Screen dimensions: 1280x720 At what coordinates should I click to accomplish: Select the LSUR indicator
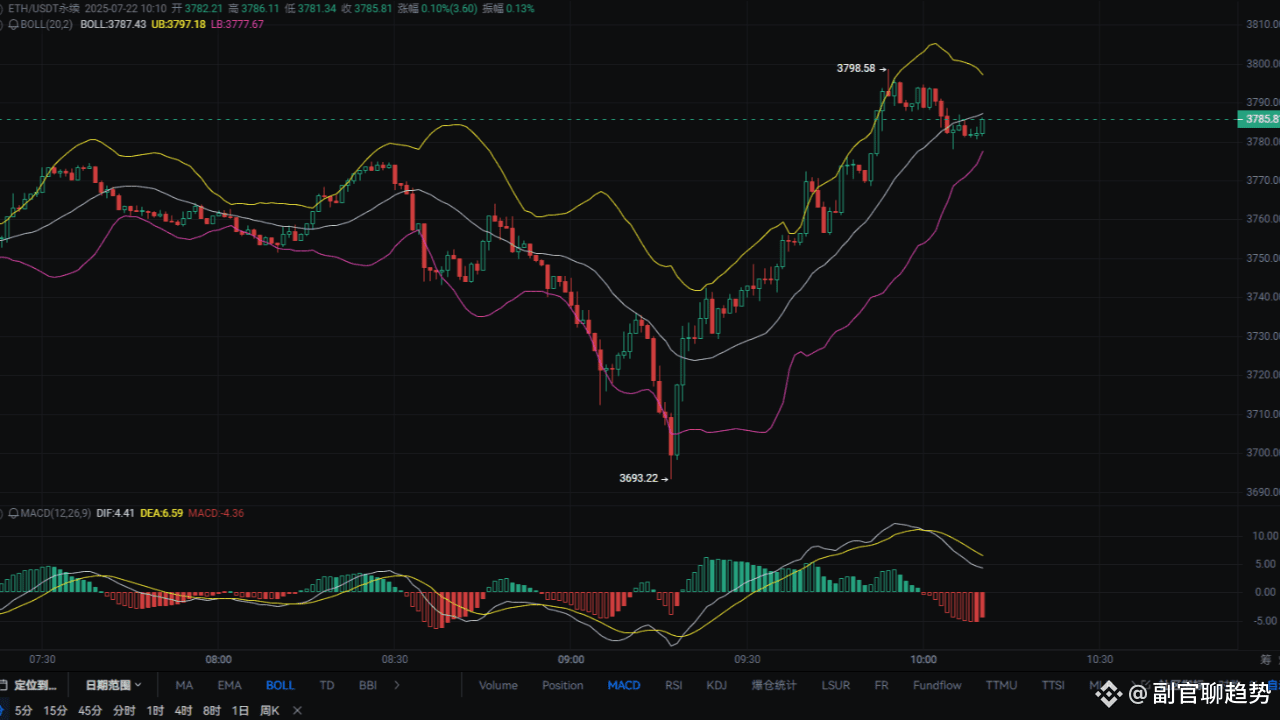click(836, 685)
